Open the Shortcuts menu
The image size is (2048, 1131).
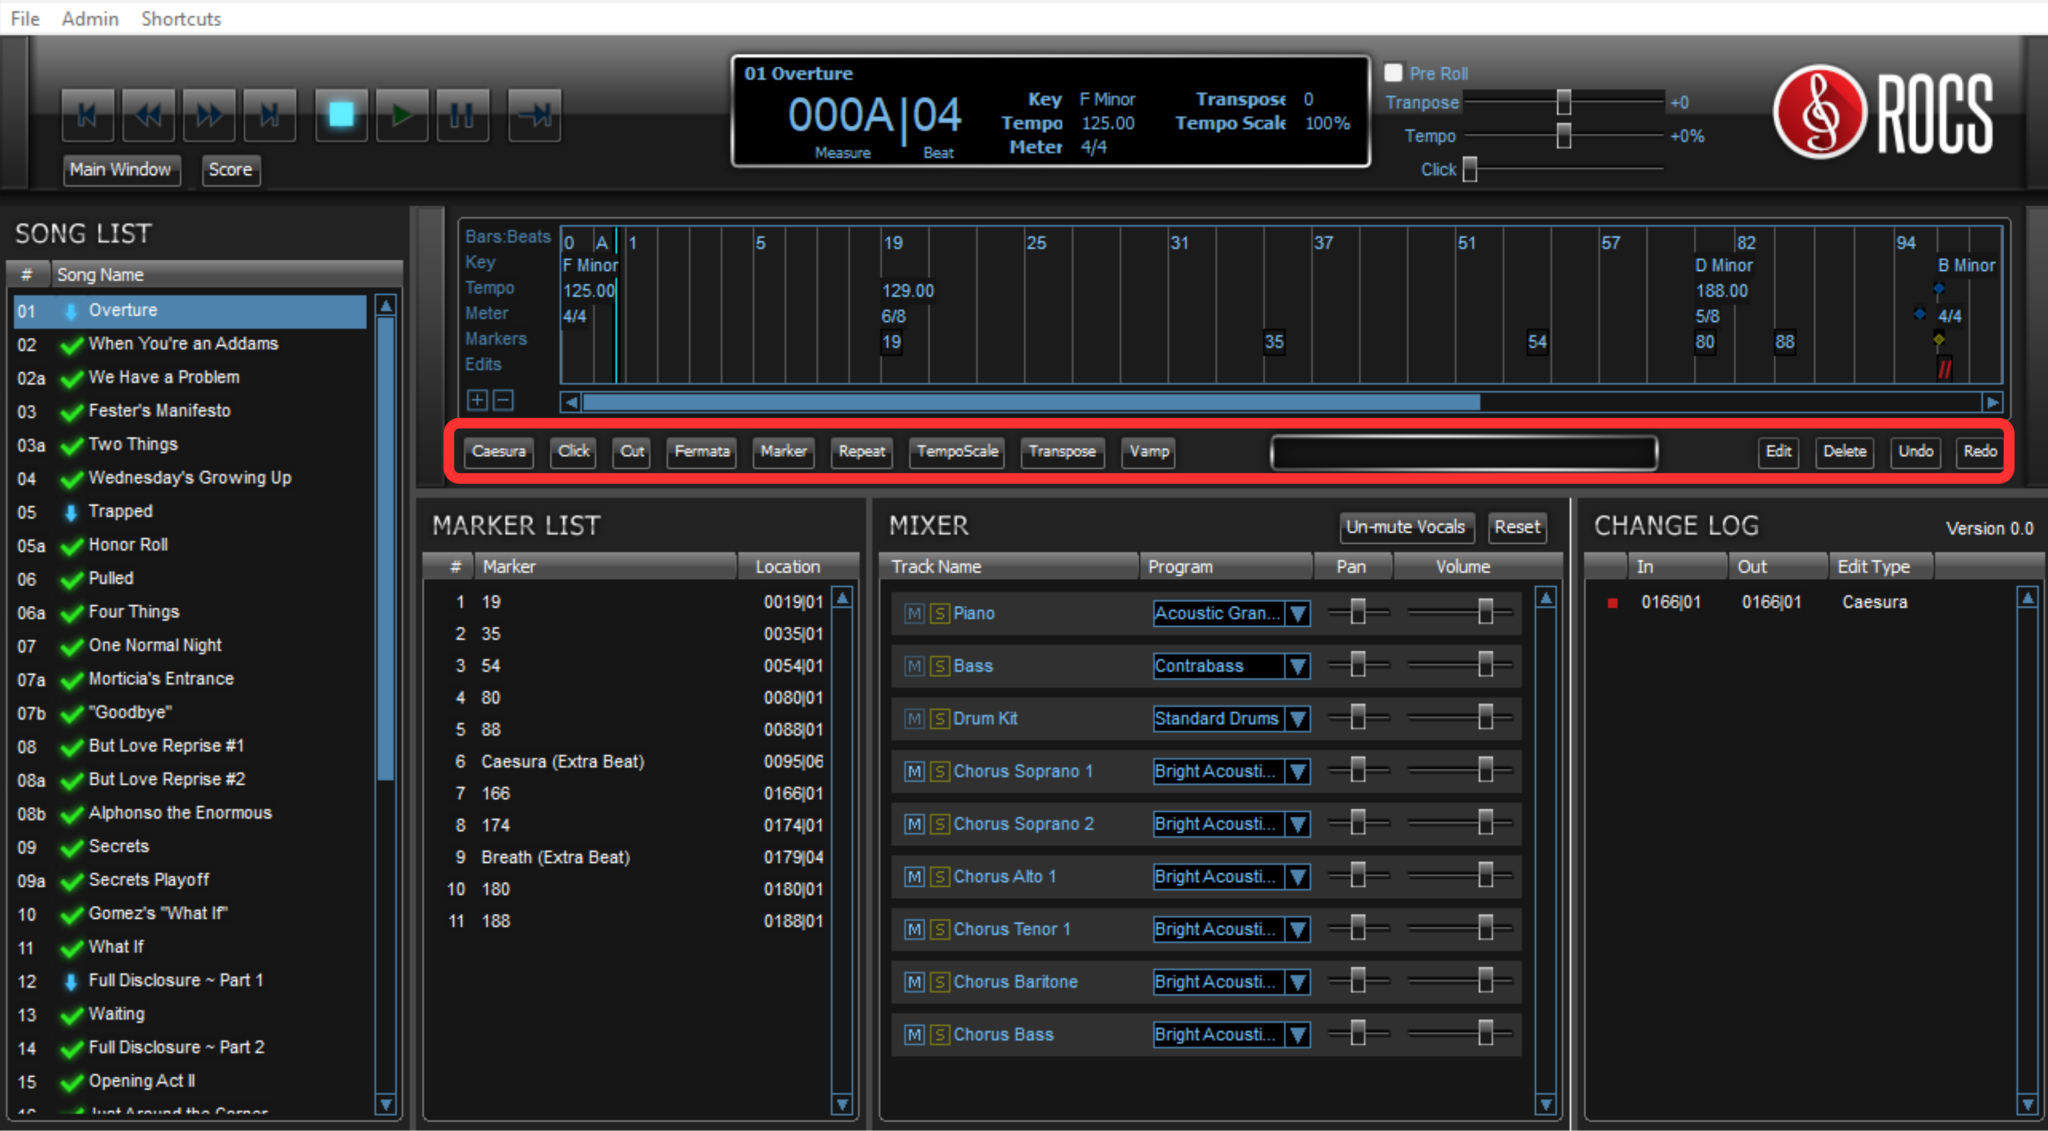pos(181,18)
